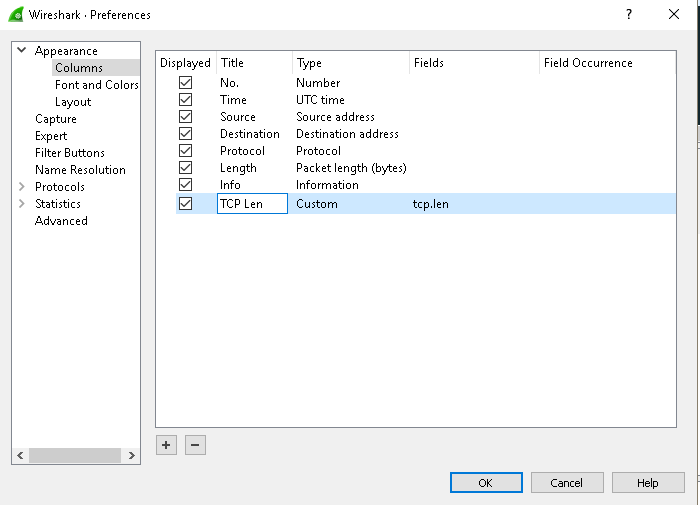Uncheck Displayed box for TCP Len column

[186, 204]
